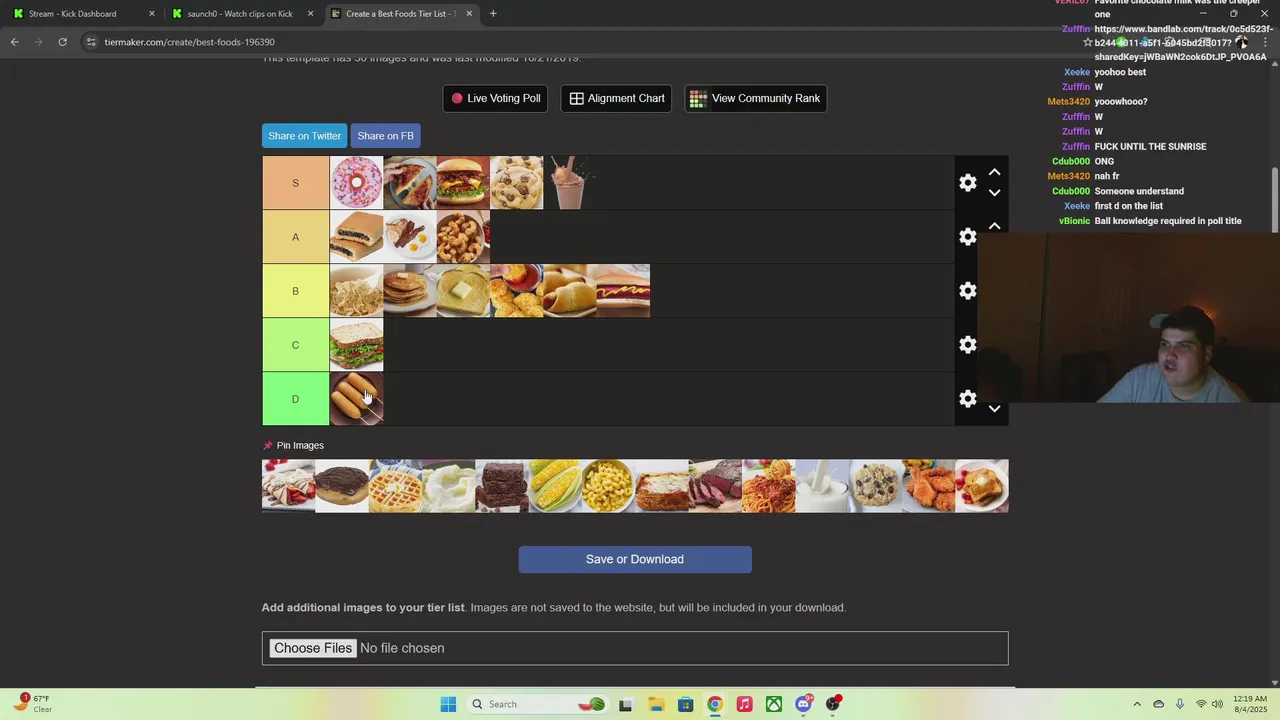The image size is (1280, 720).
Task: Select the pigs in a blanket image
Action: point(570,291)
